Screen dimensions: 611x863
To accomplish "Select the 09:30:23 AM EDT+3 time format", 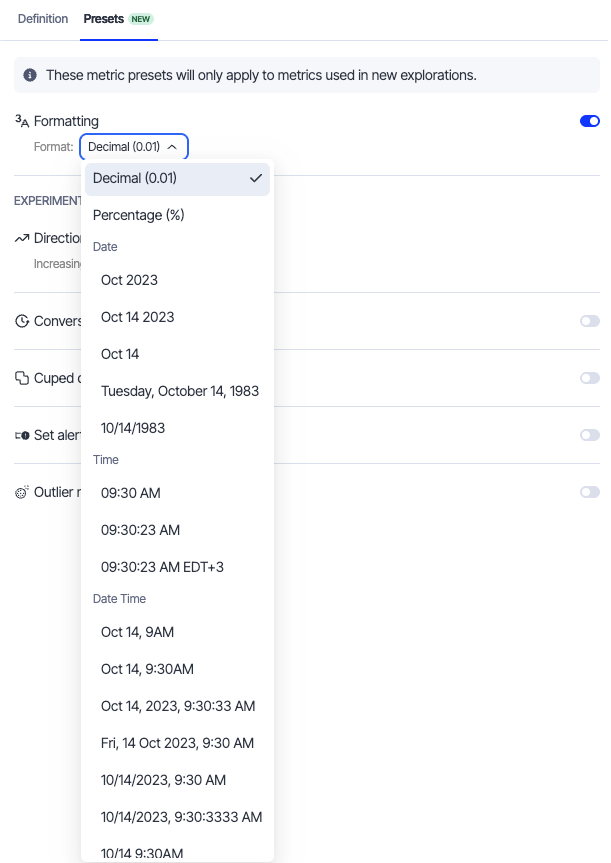I will click(162, 567).
